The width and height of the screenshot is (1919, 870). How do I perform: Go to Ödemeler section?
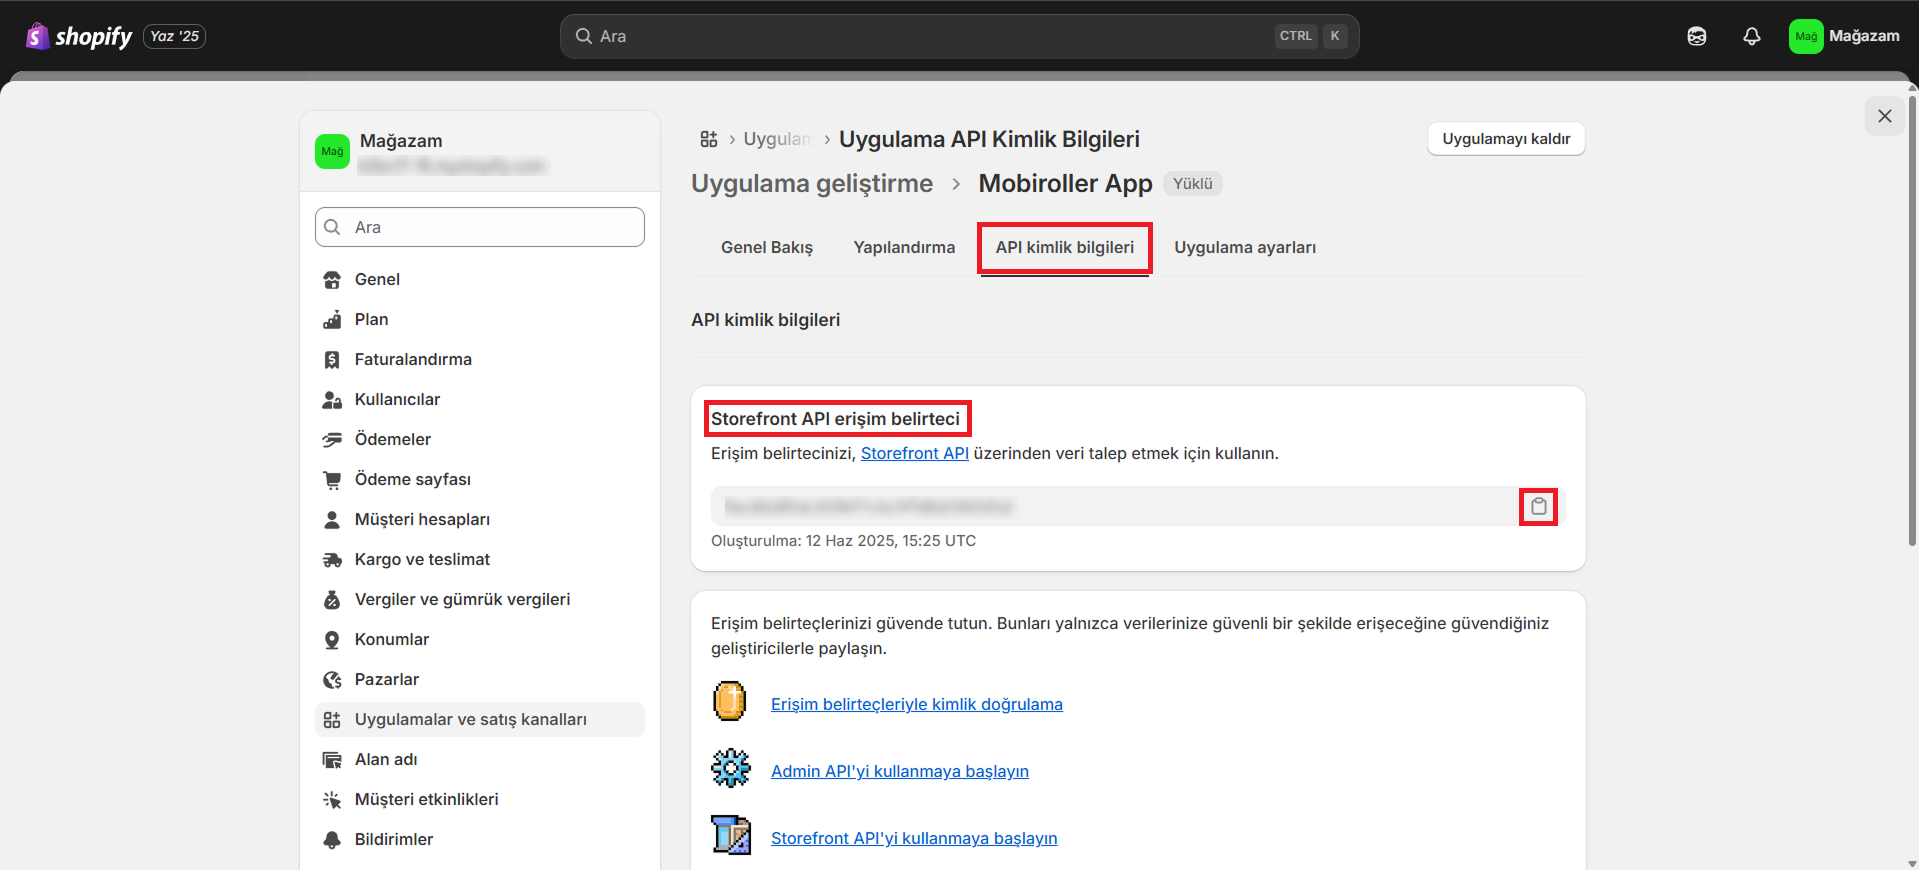point(480,440)
